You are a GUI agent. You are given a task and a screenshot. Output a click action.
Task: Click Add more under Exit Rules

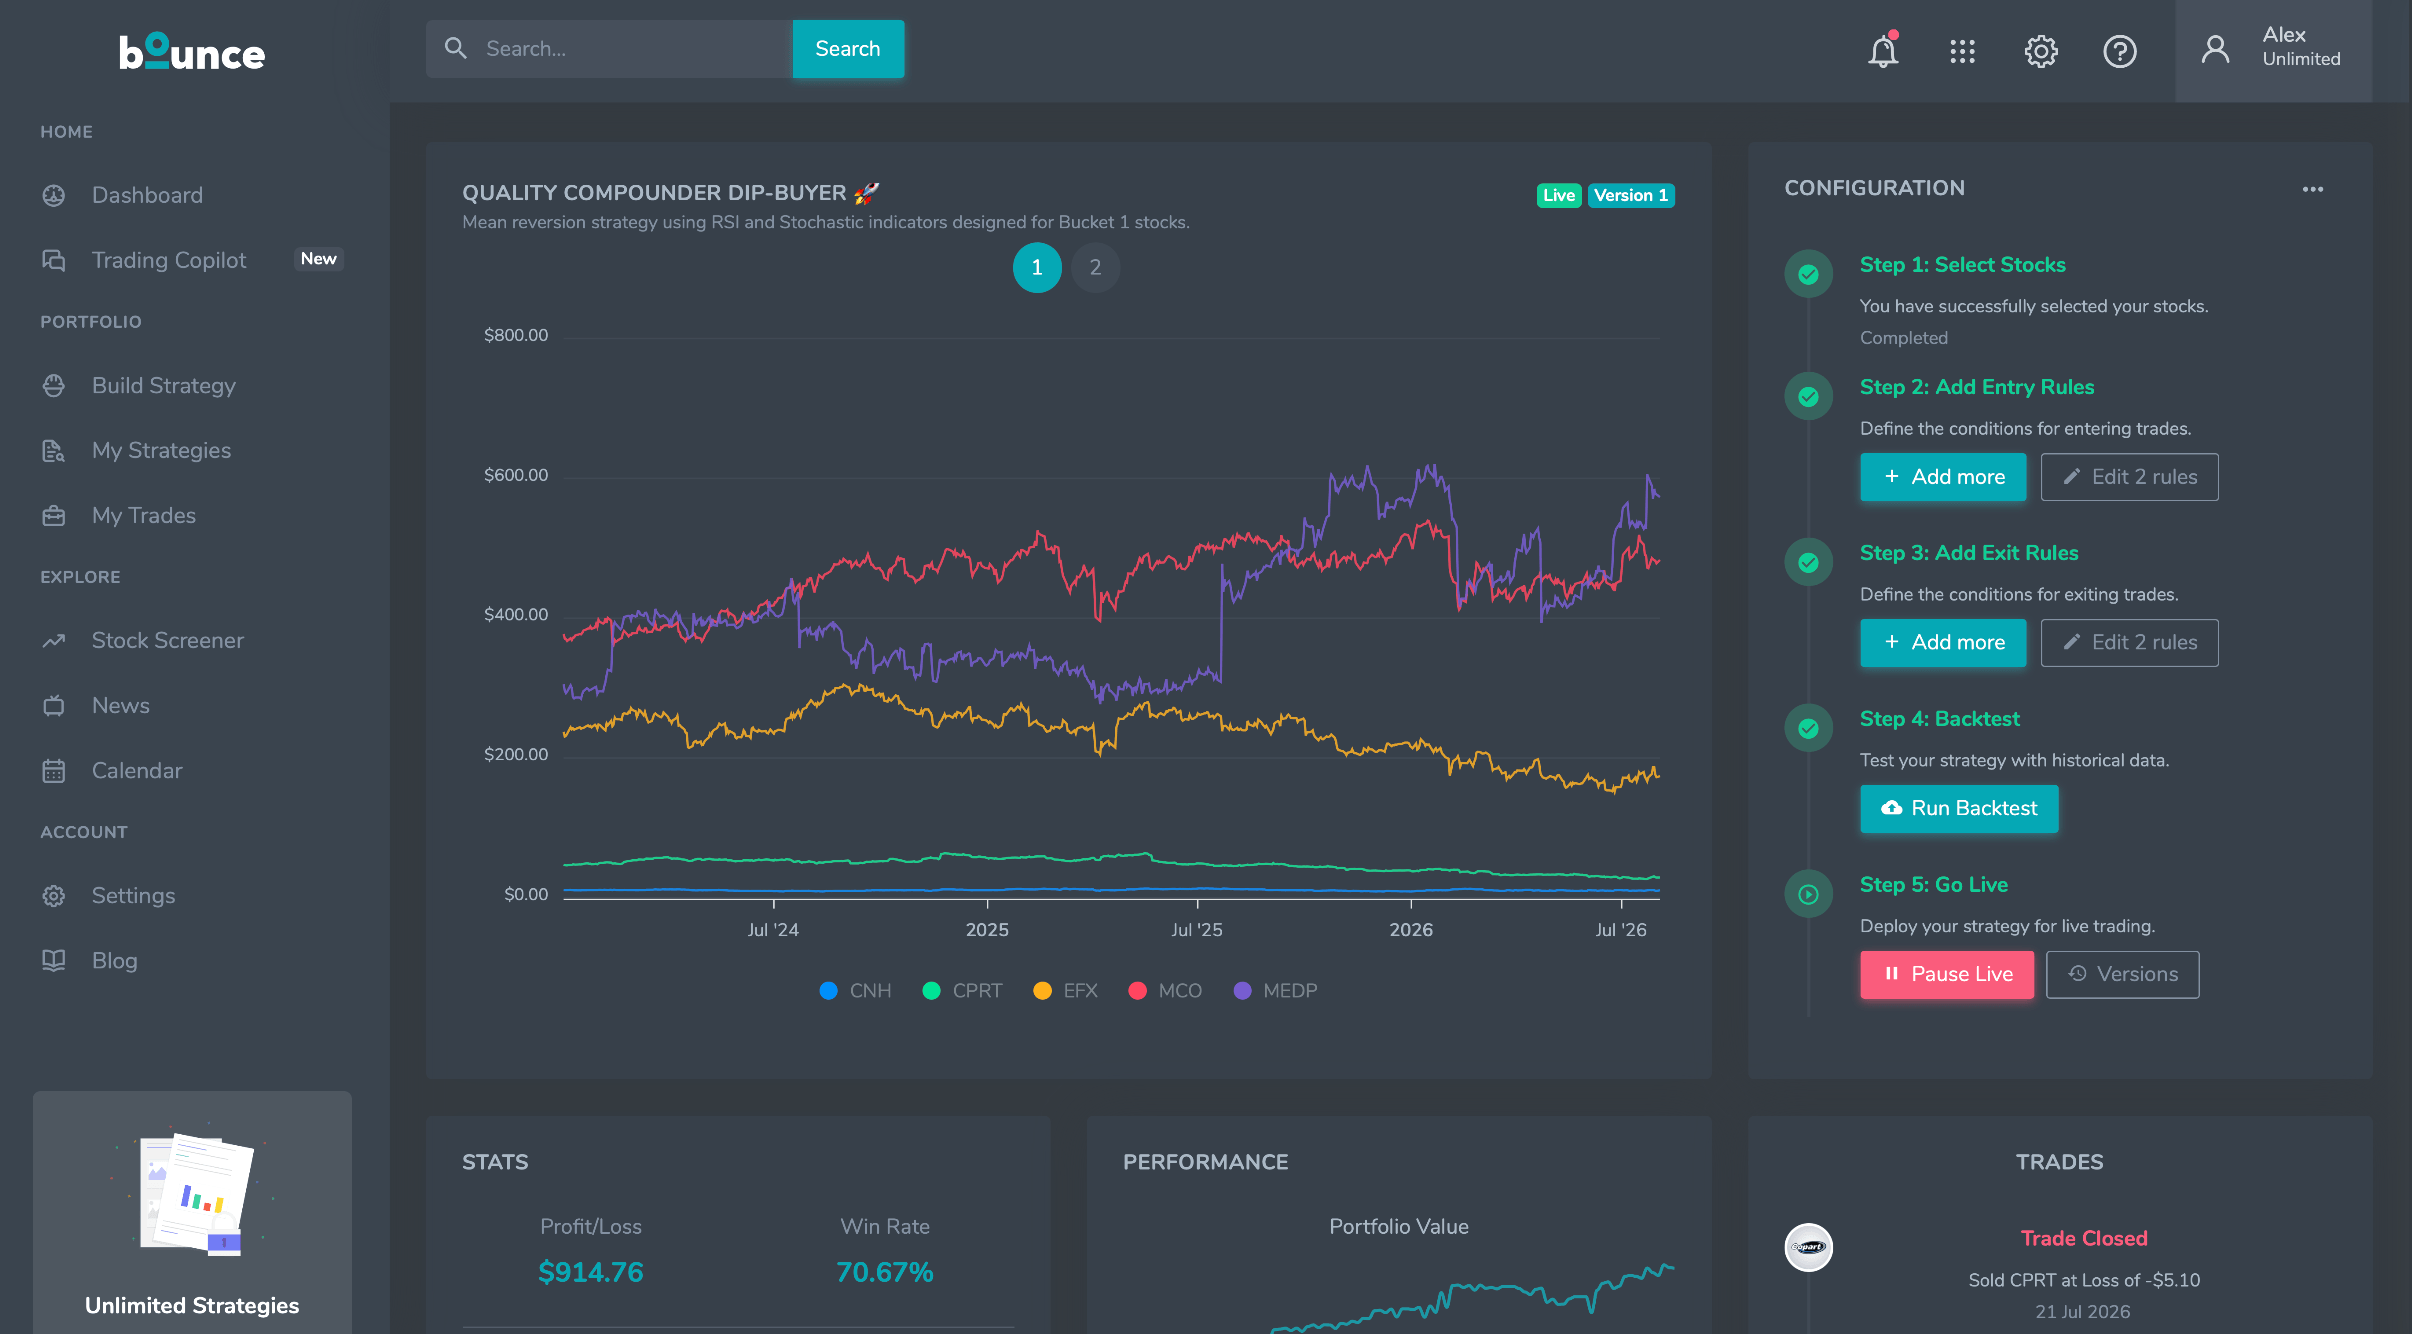[x=1943, y=643]
